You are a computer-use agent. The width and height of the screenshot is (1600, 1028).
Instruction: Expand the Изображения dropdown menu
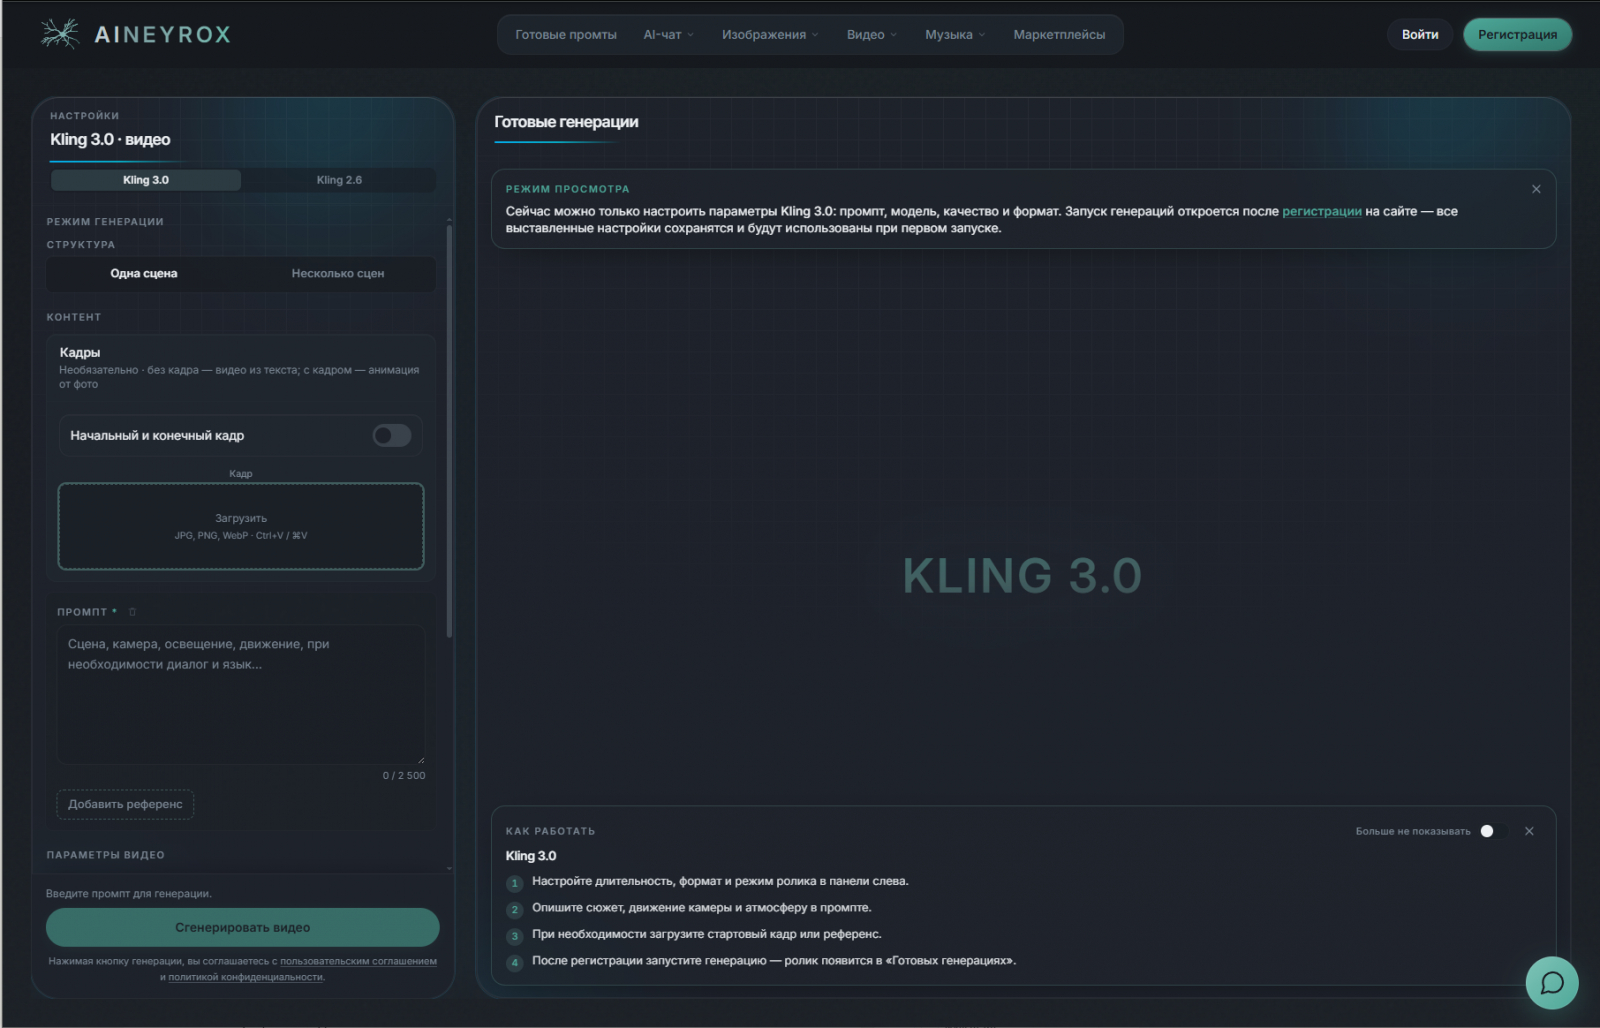pyautogui.click(x=770, y=35)
